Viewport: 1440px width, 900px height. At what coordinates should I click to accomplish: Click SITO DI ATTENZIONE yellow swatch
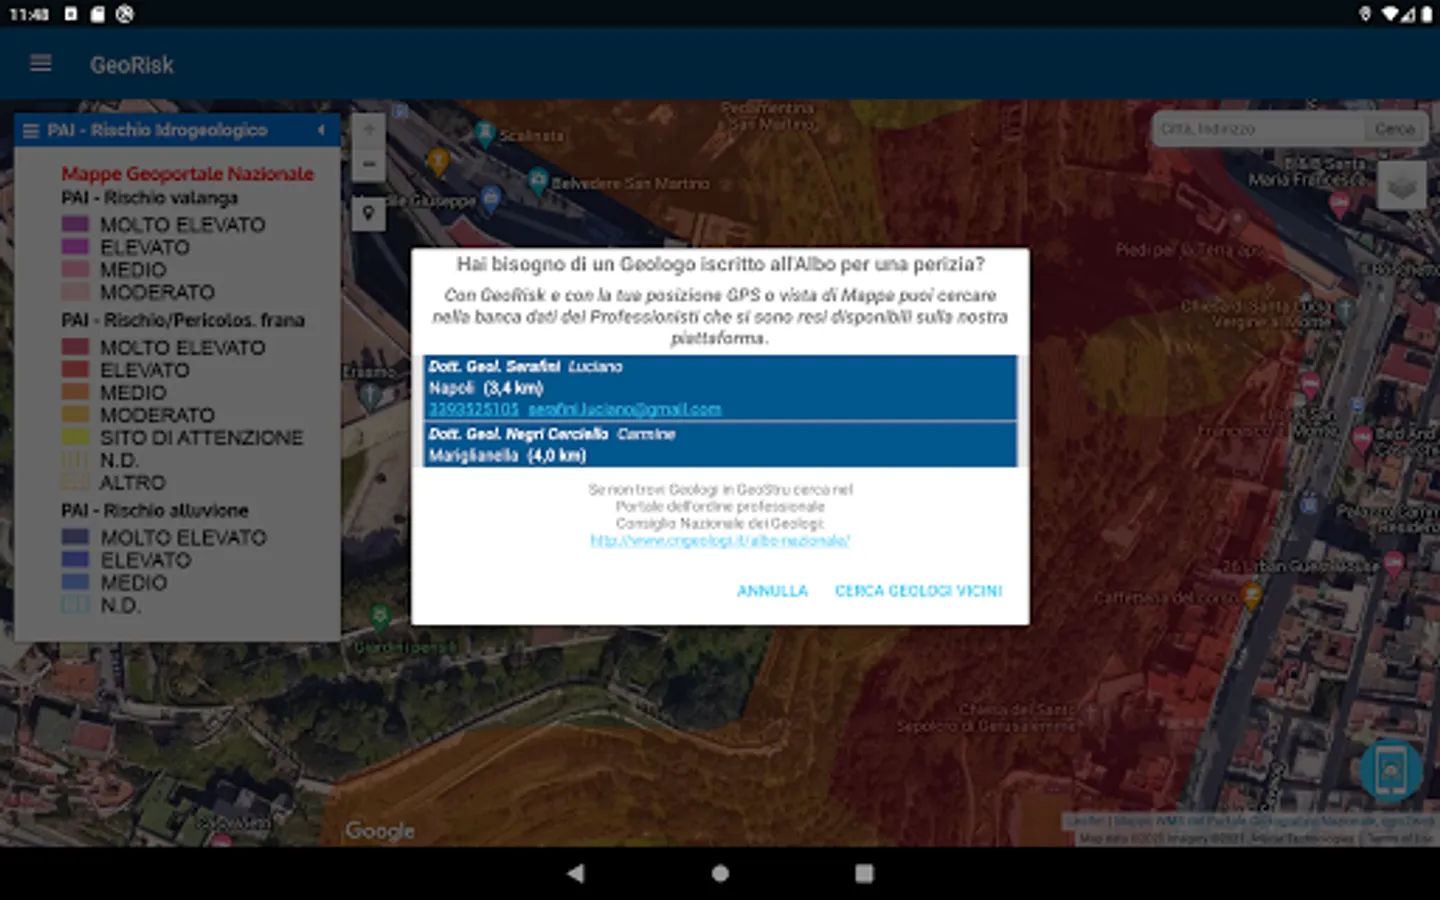point(76,438)
